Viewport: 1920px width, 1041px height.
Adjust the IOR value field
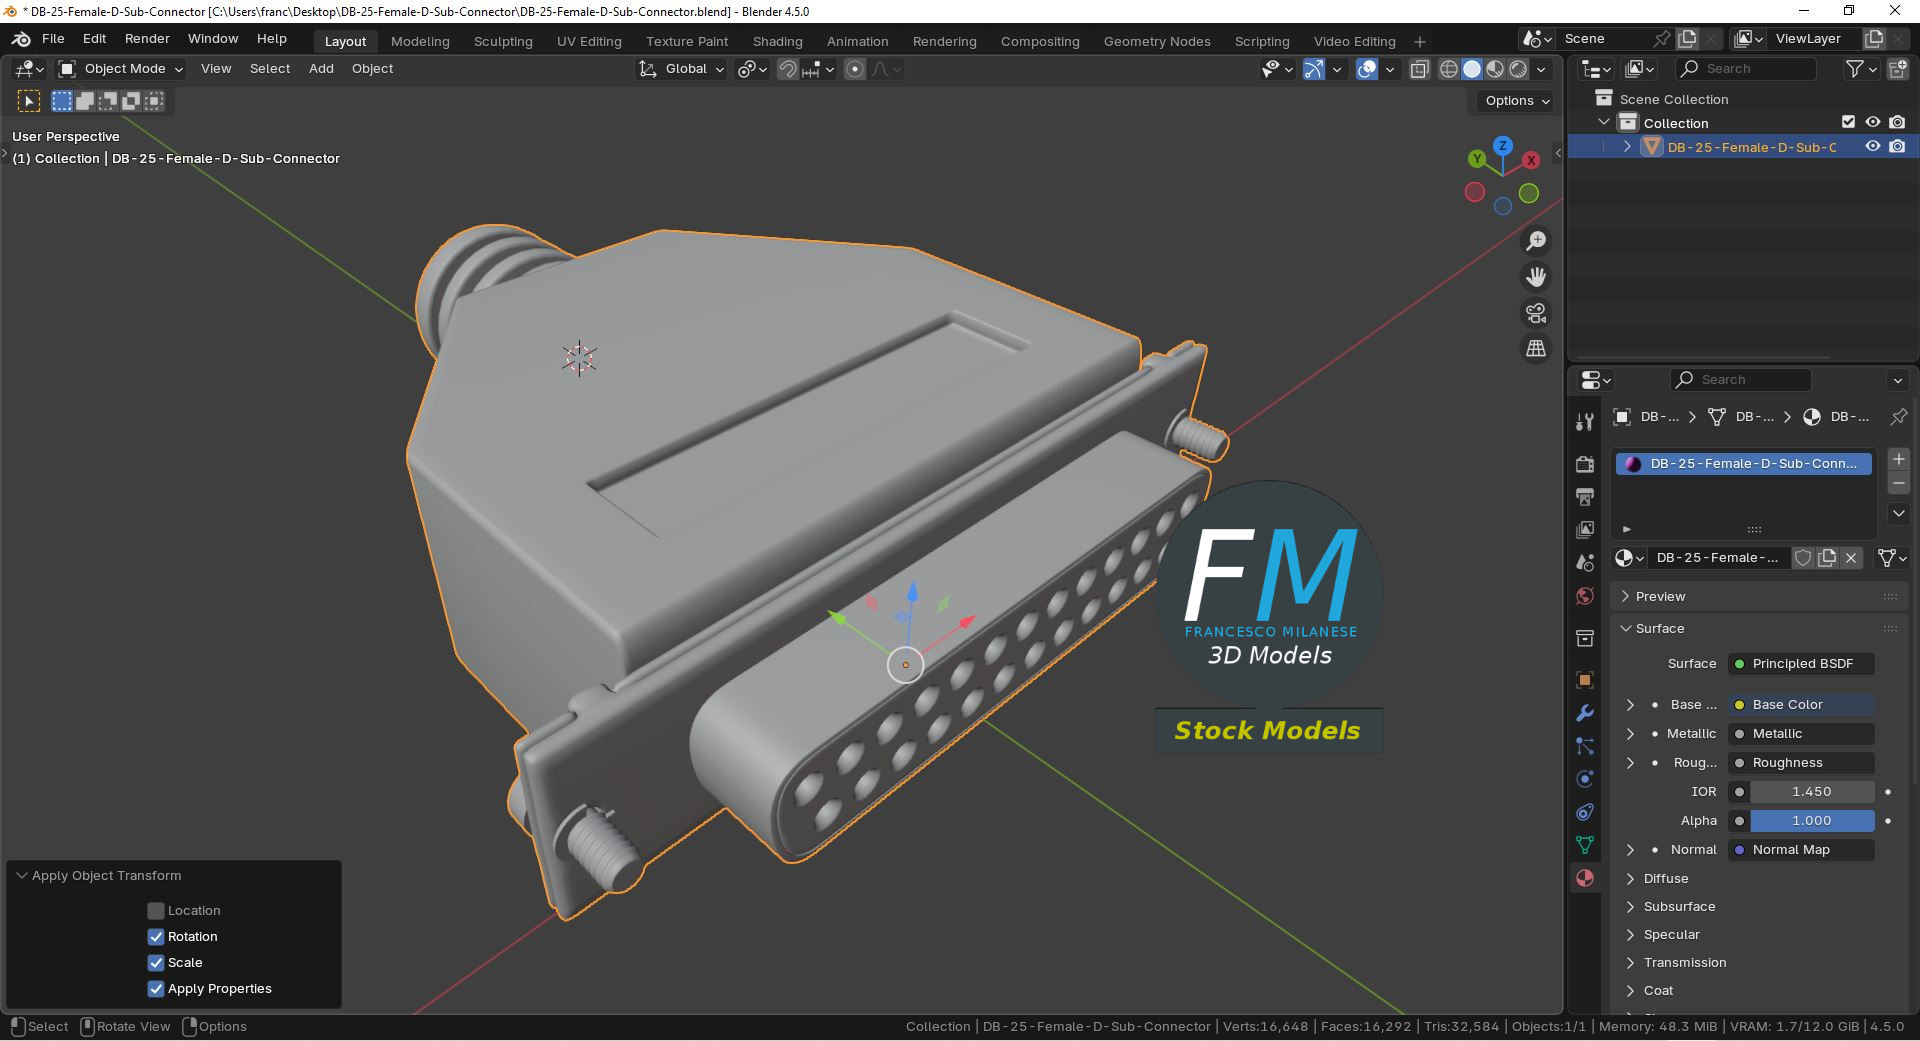point(1812,792)
